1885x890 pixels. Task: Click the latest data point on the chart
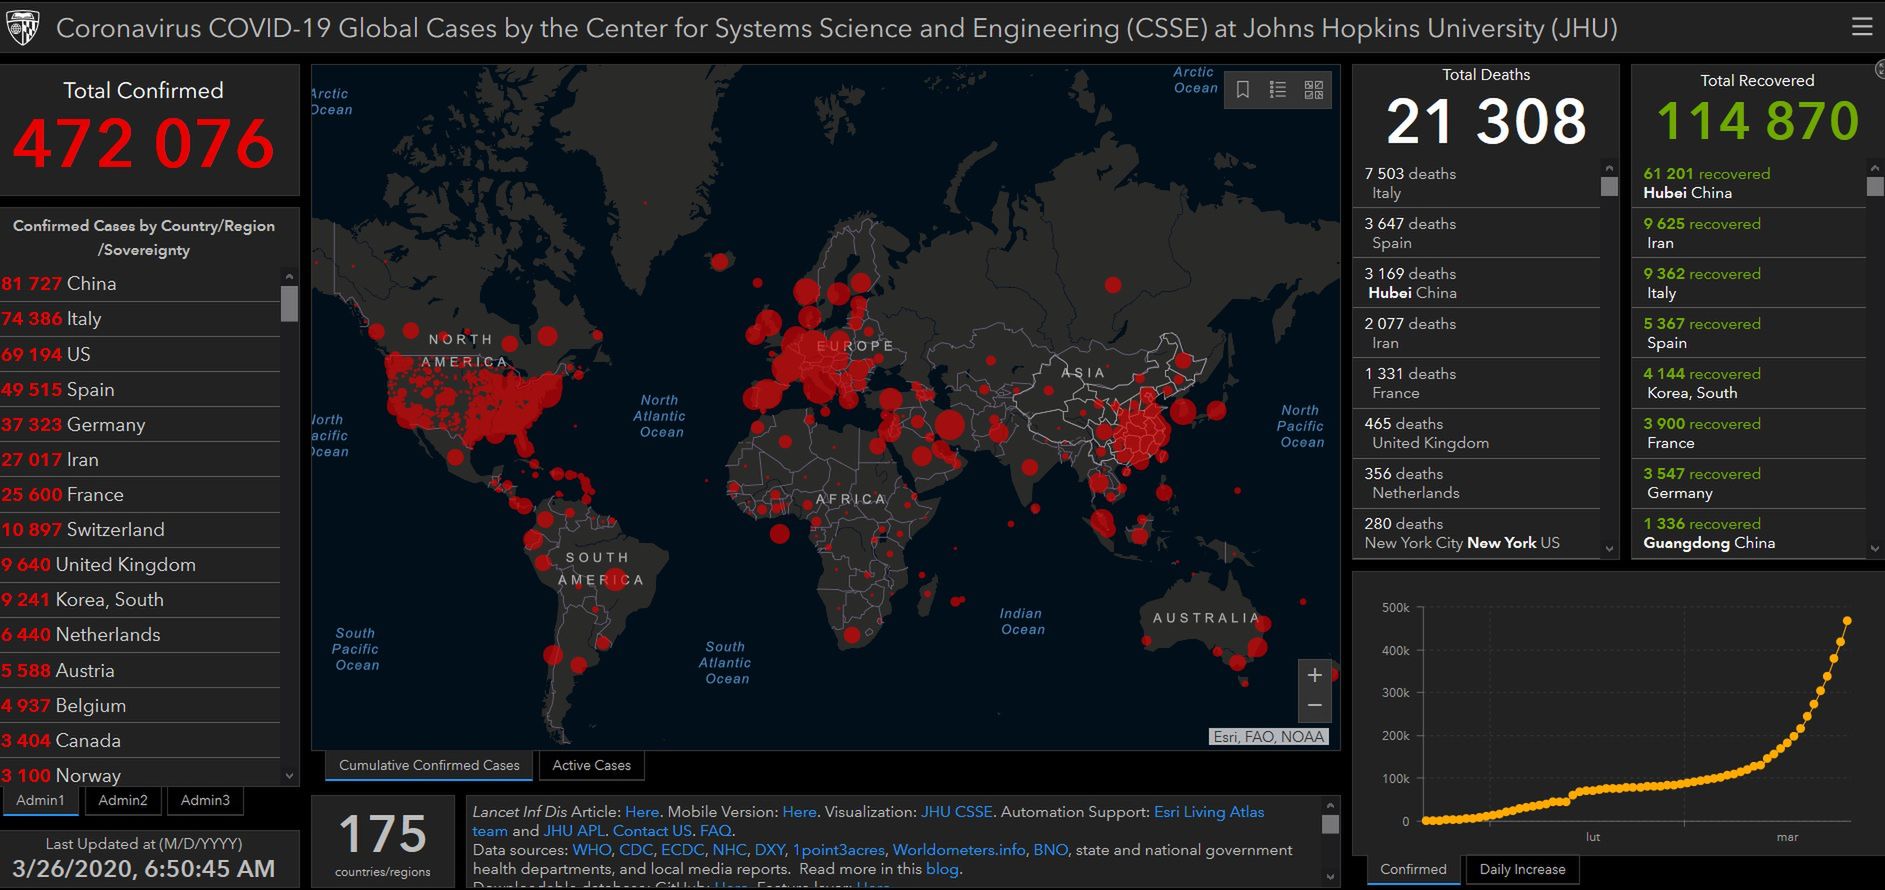pyautogui.click(x=1847, y=621)
